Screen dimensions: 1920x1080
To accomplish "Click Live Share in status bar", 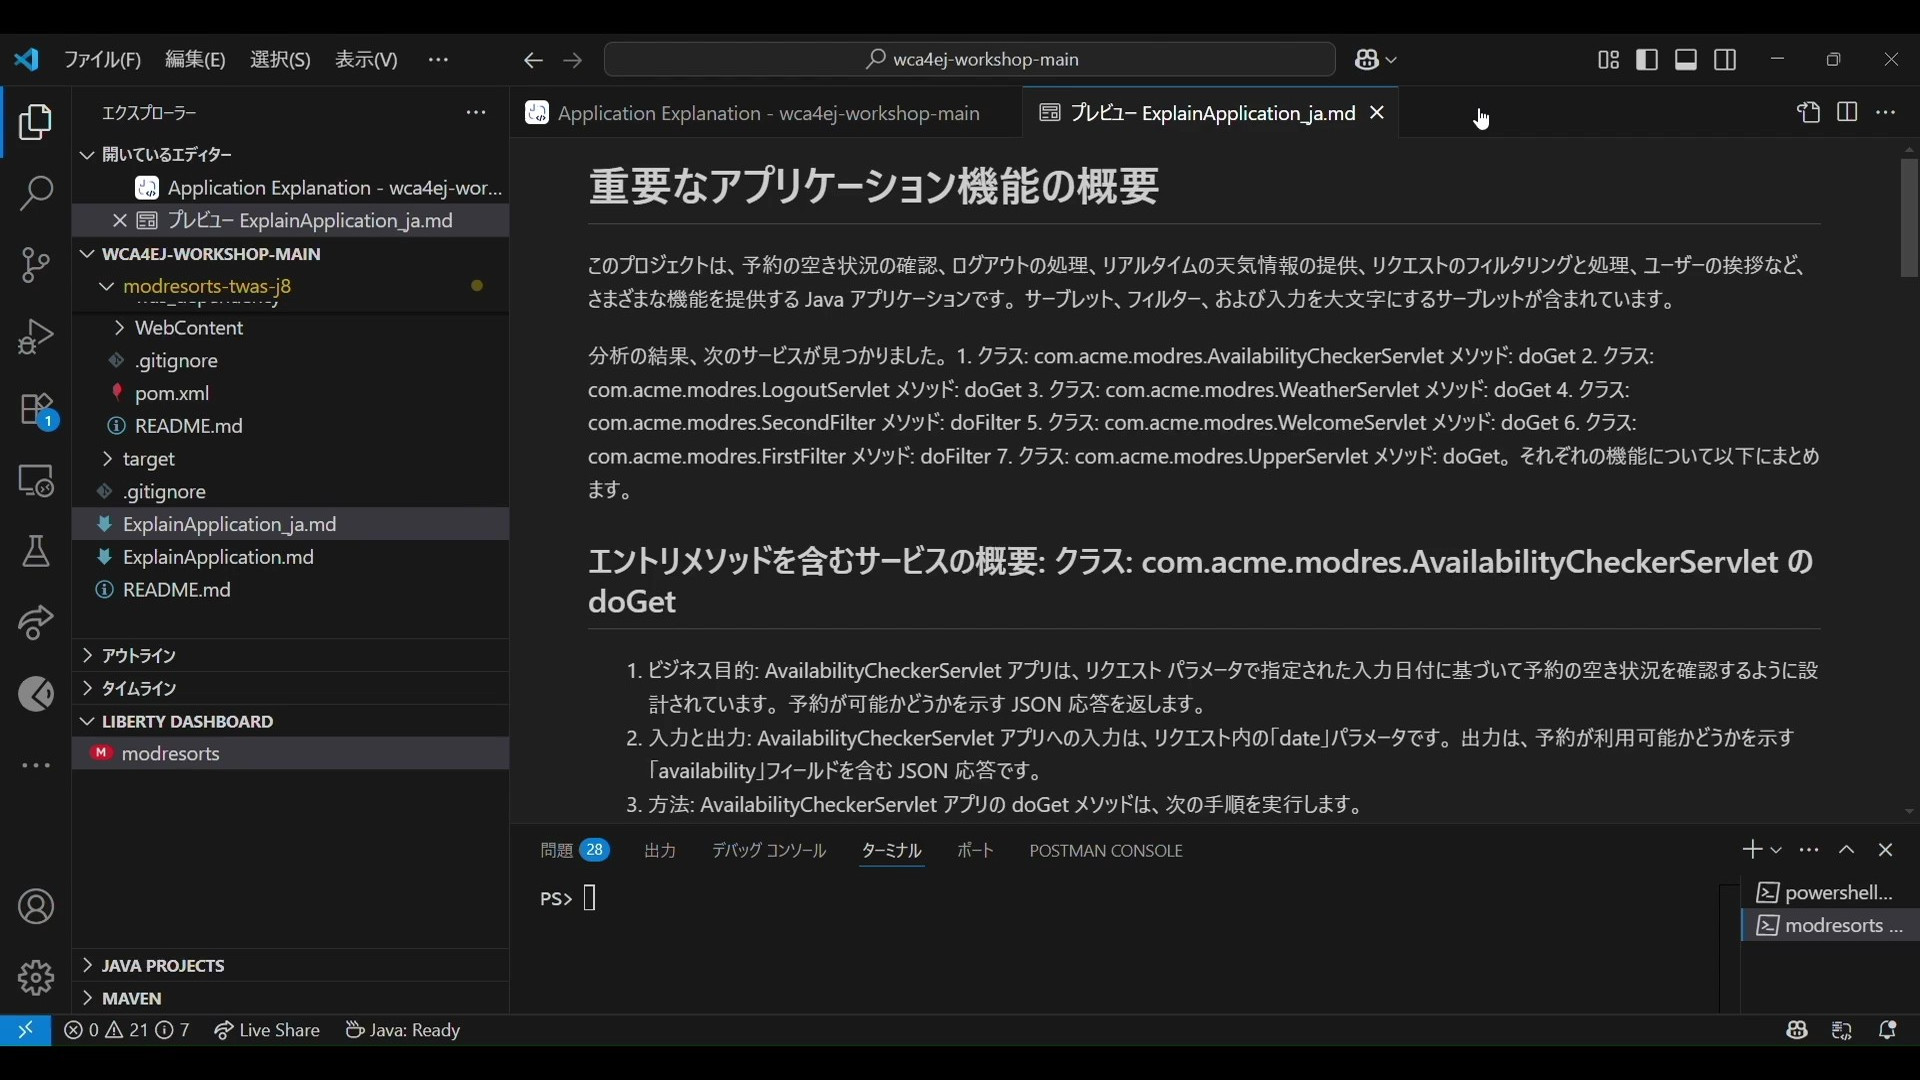I will [267, 1030].
